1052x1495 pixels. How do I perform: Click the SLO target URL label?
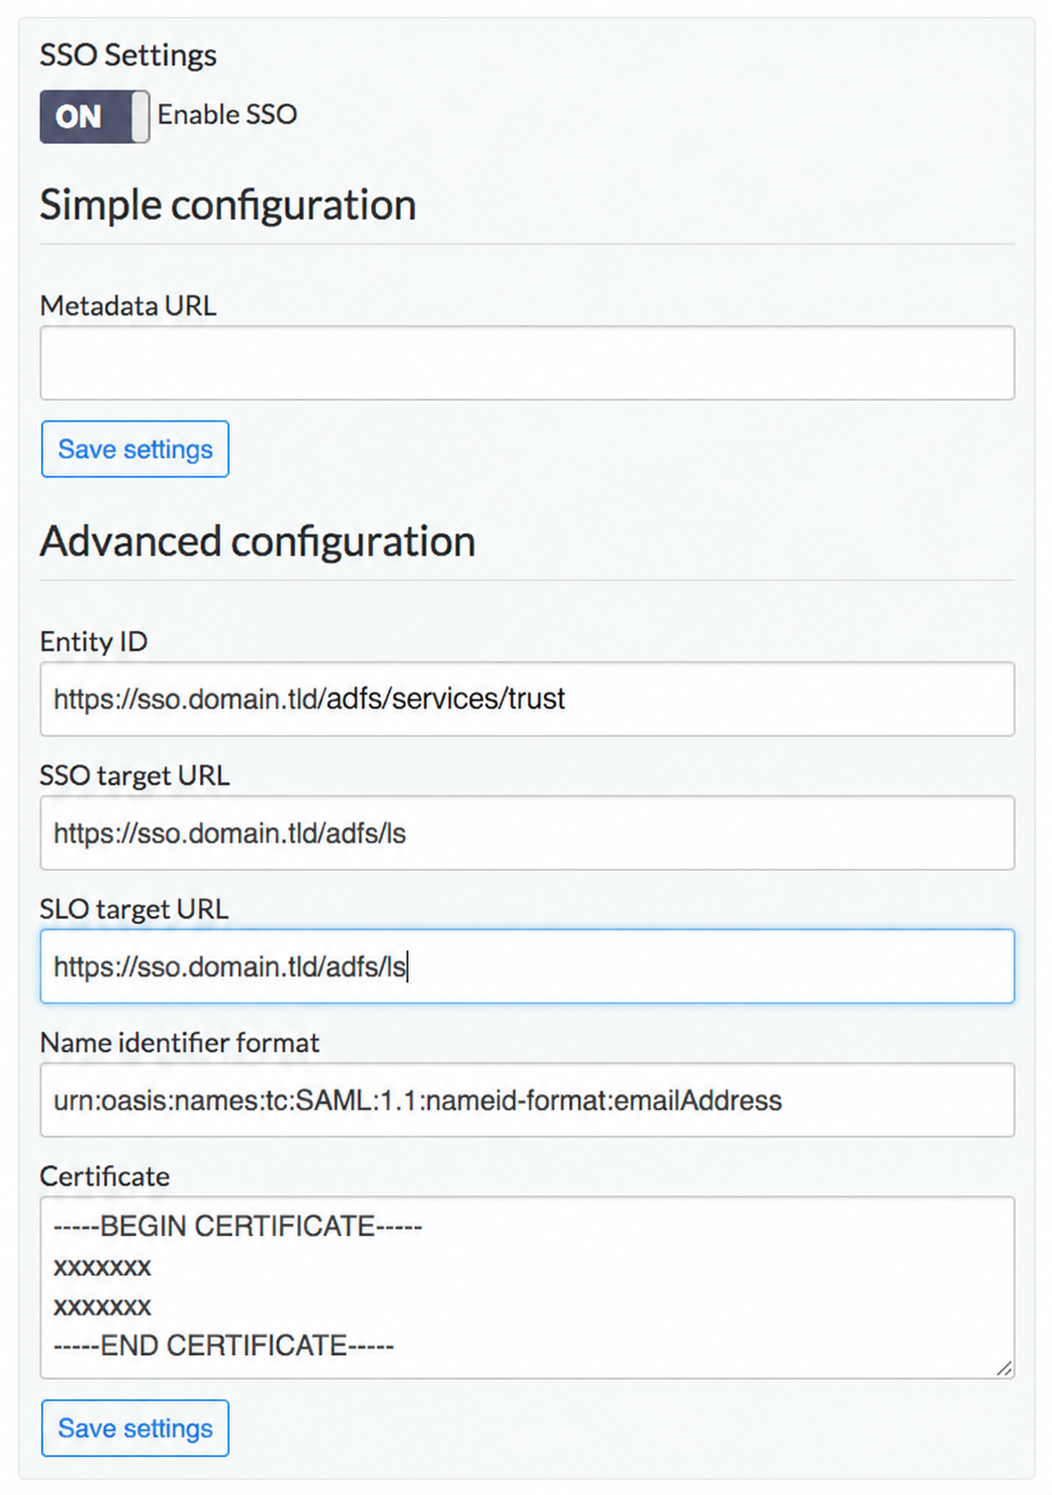(x=134, y=909)
